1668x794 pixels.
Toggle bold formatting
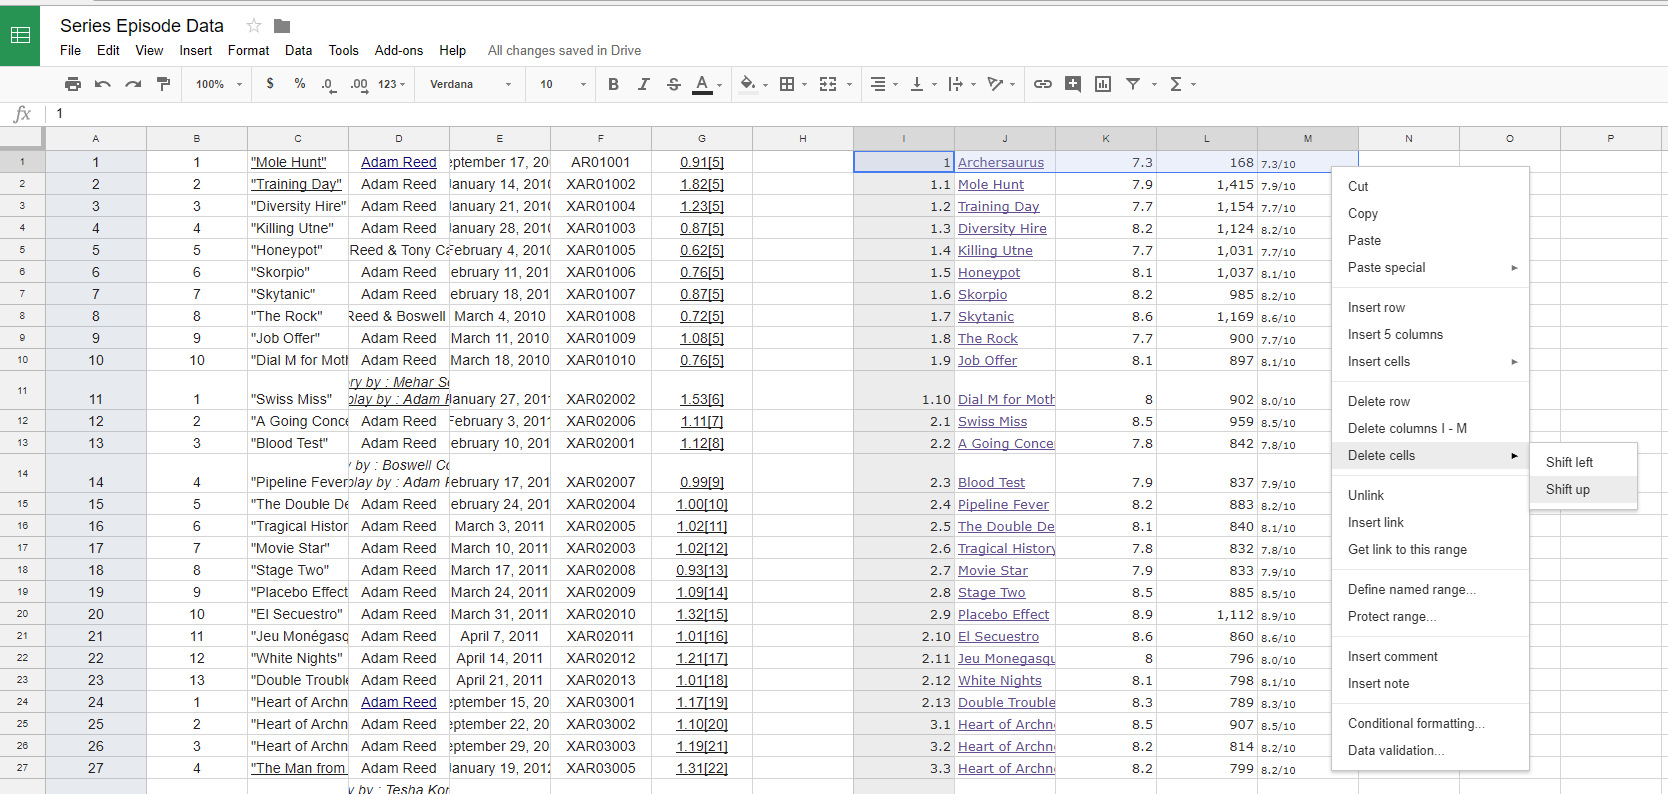[613, 84]
